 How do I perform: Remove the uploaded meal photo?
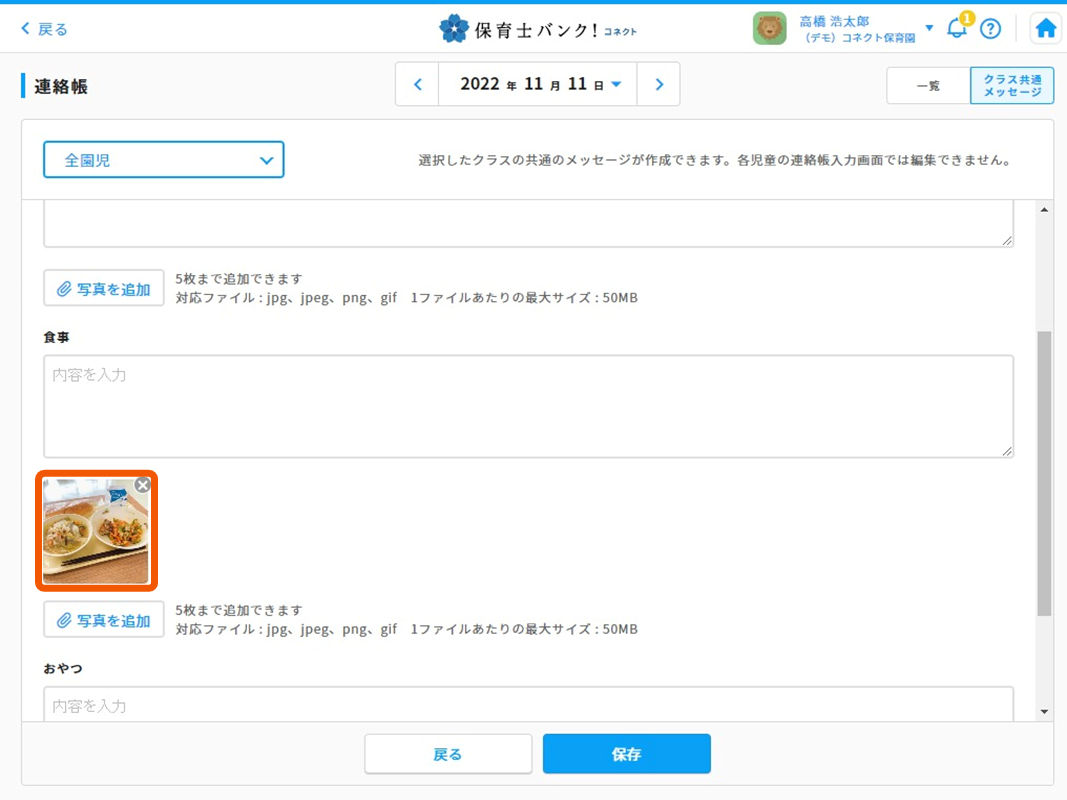143,485
